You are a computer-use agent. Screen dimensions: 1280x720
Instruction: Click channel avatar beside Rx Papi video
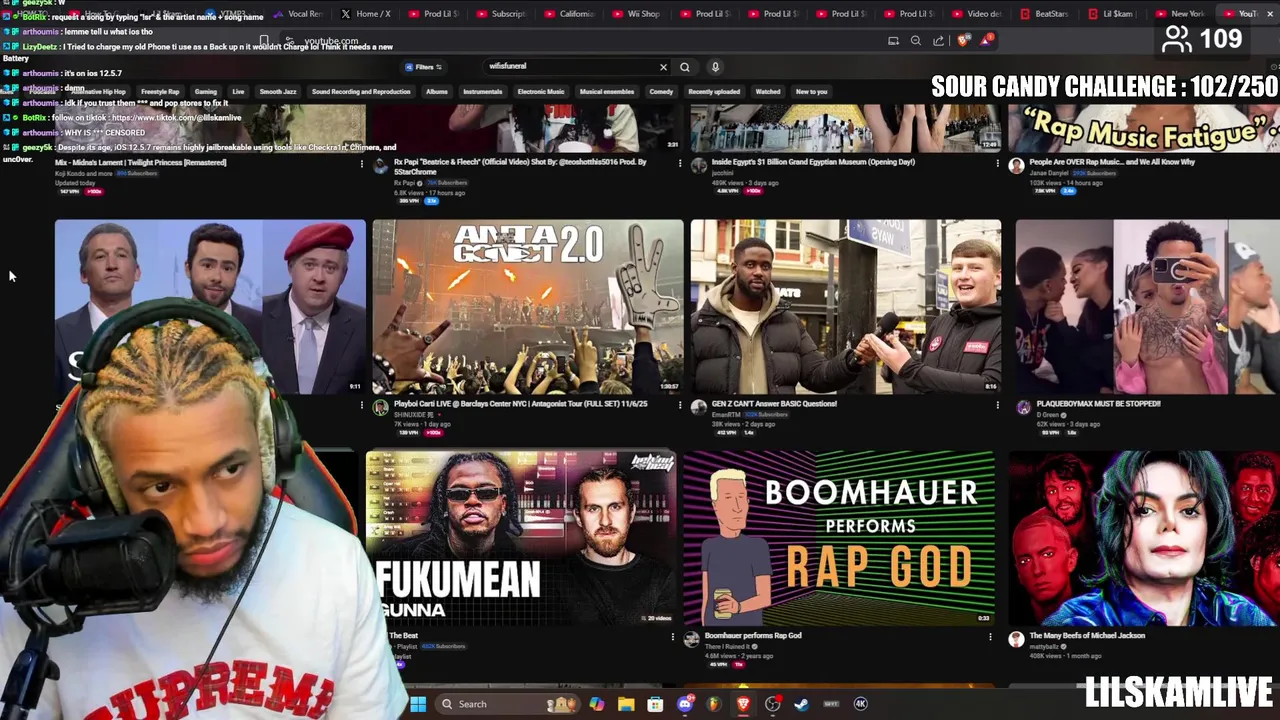click(x=380, y=166)
